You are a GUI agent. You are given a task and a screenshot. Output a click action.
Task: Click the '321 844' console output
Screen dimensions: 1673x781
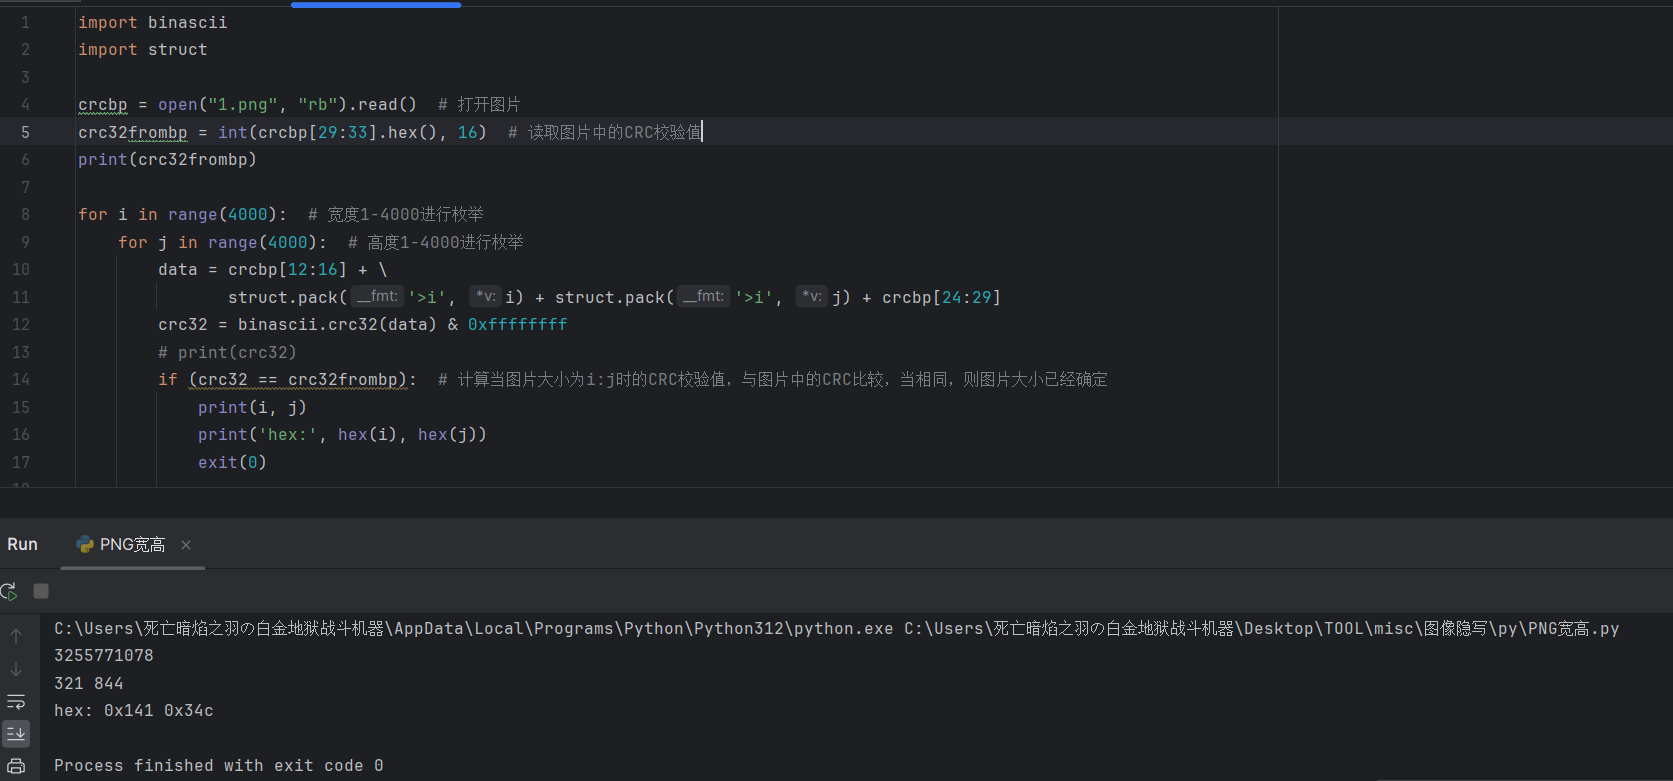(89, 683)
